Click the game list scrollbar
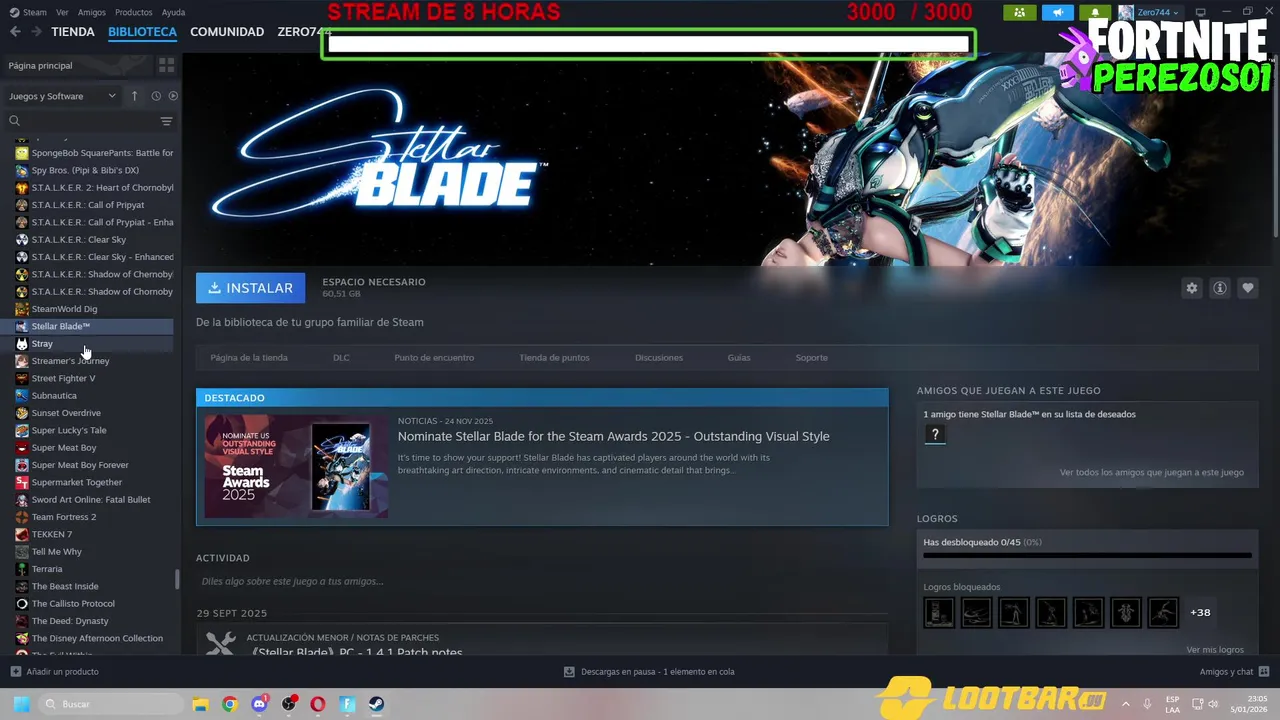Viewport: 1280px width, 720px height. [x=177, y=578]
